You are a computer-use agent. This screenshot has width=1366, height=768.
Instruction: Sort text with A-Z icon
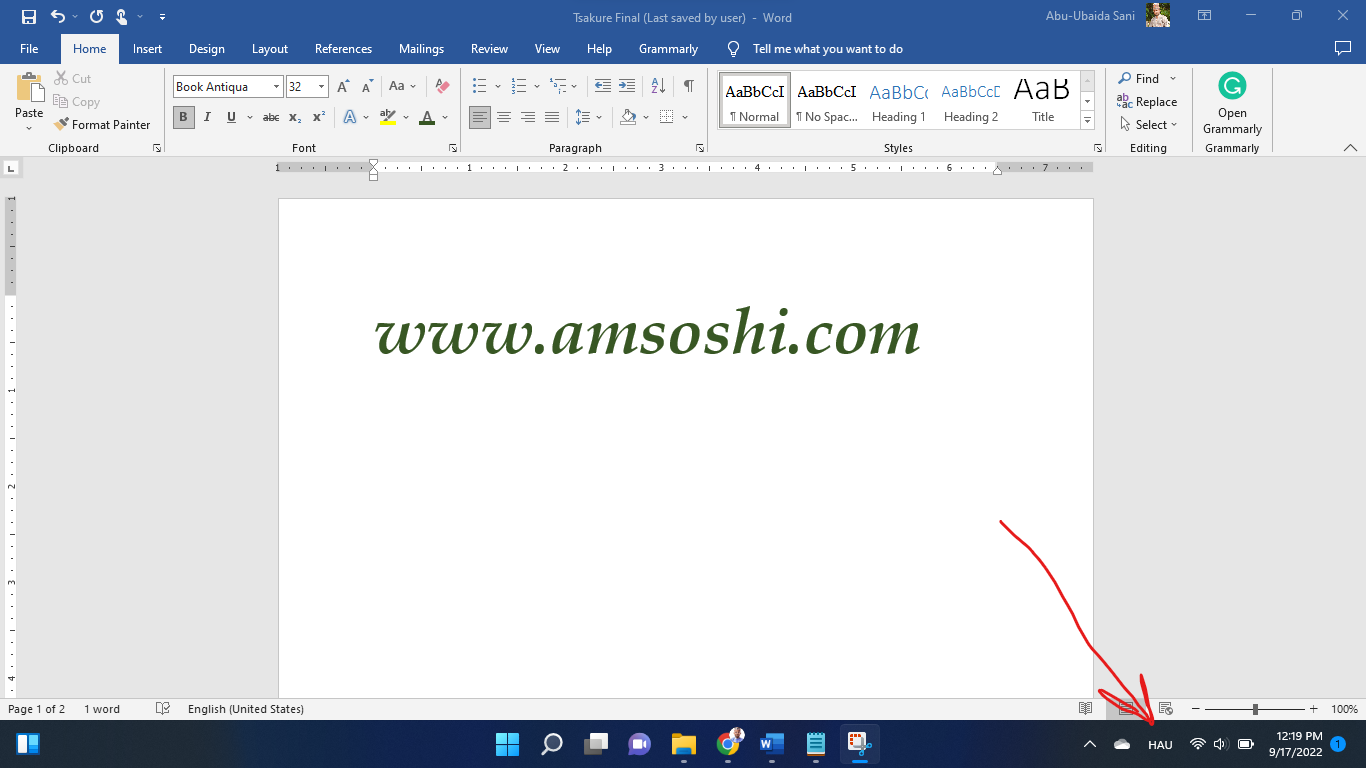click(658, 87)
